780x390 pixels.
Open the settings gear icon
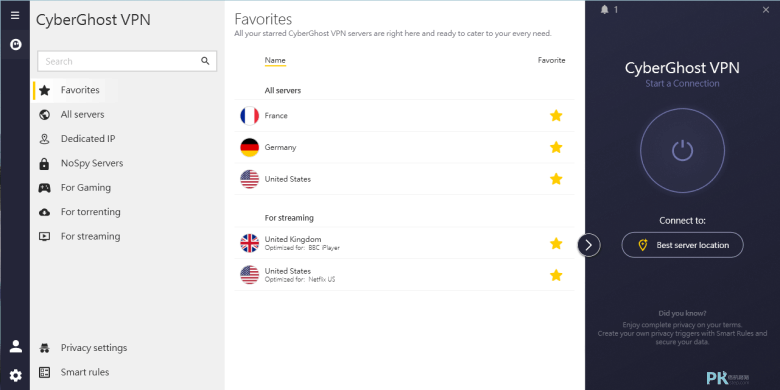point(15,375)
